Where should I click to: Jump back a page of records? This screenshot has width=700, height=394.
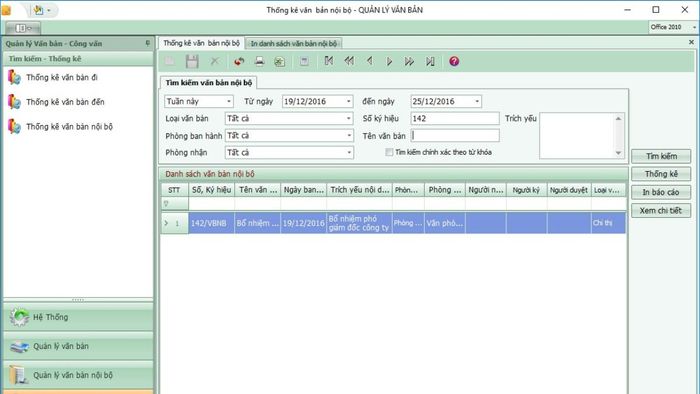click(x=349, y=61)
